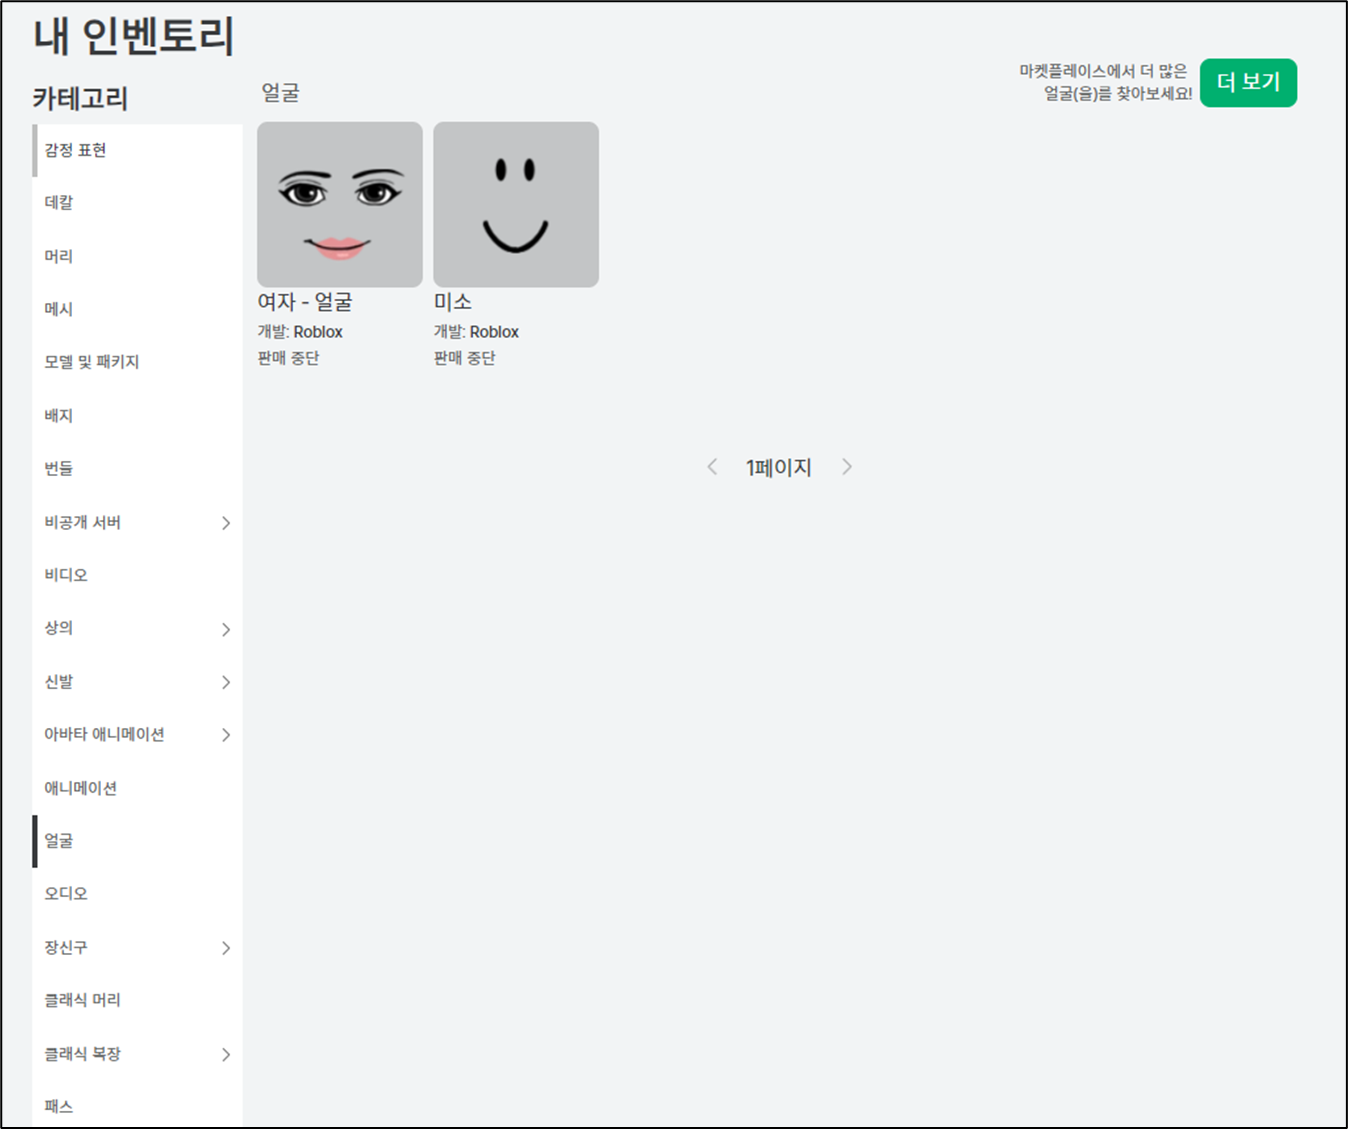The image size is (1348, 1129).
Task: Click the 1페이지 page indicator
Action: 779,467
